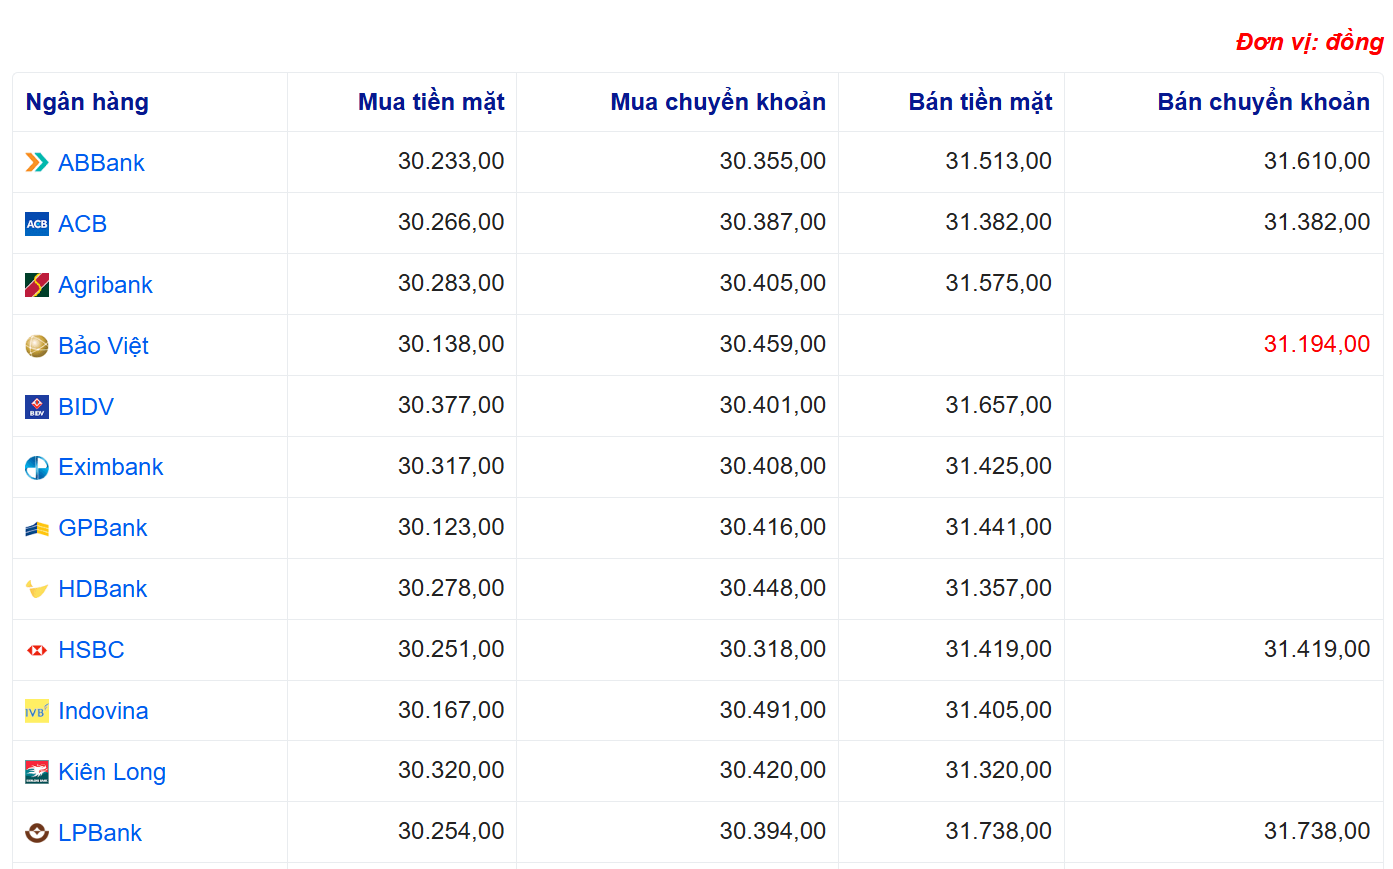1393x869 pixels.
Task: Click the HDBank logo icon
Action: click(x=37, y=590)
